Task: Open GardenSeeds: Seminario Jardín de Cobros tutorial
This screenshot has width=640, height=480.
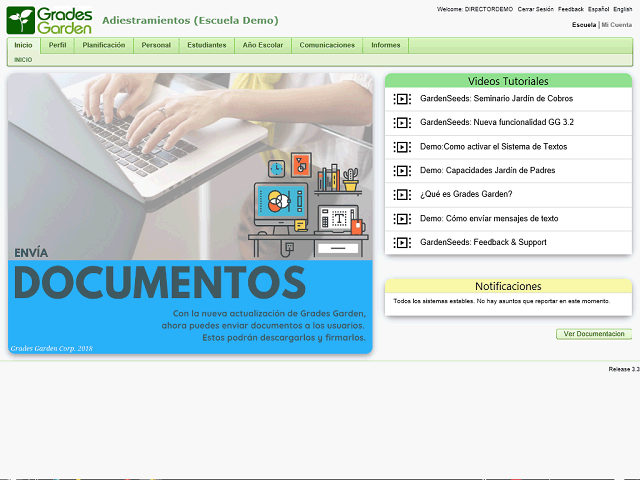Action: pyautogui.click(x=496, y=99)
